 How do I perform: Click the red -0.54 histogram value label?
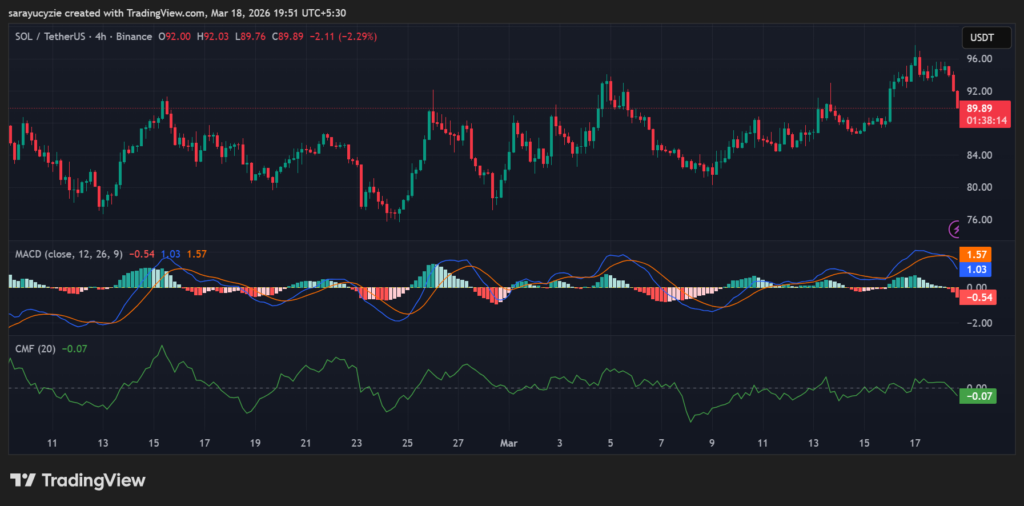point(978,297)
